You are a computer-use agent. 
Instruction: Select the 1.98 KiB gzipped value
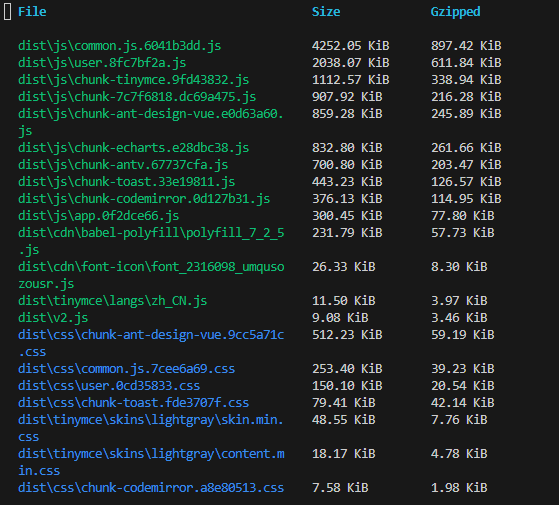pos(459,488)
